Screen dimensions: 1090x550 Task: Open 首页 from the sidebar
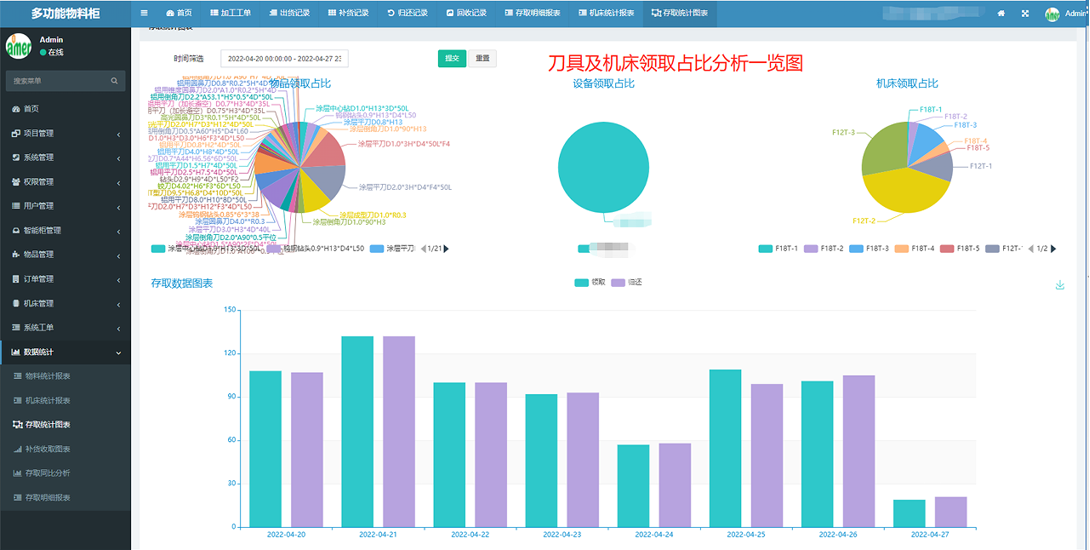[32, 108]
